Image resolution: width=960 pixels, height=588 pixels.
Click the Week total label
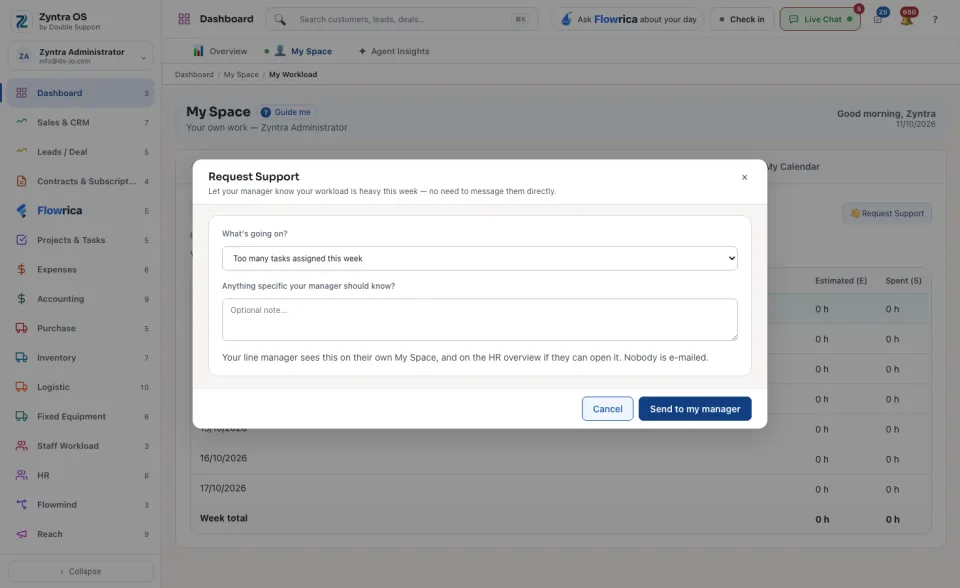click(x=224, y=518)
